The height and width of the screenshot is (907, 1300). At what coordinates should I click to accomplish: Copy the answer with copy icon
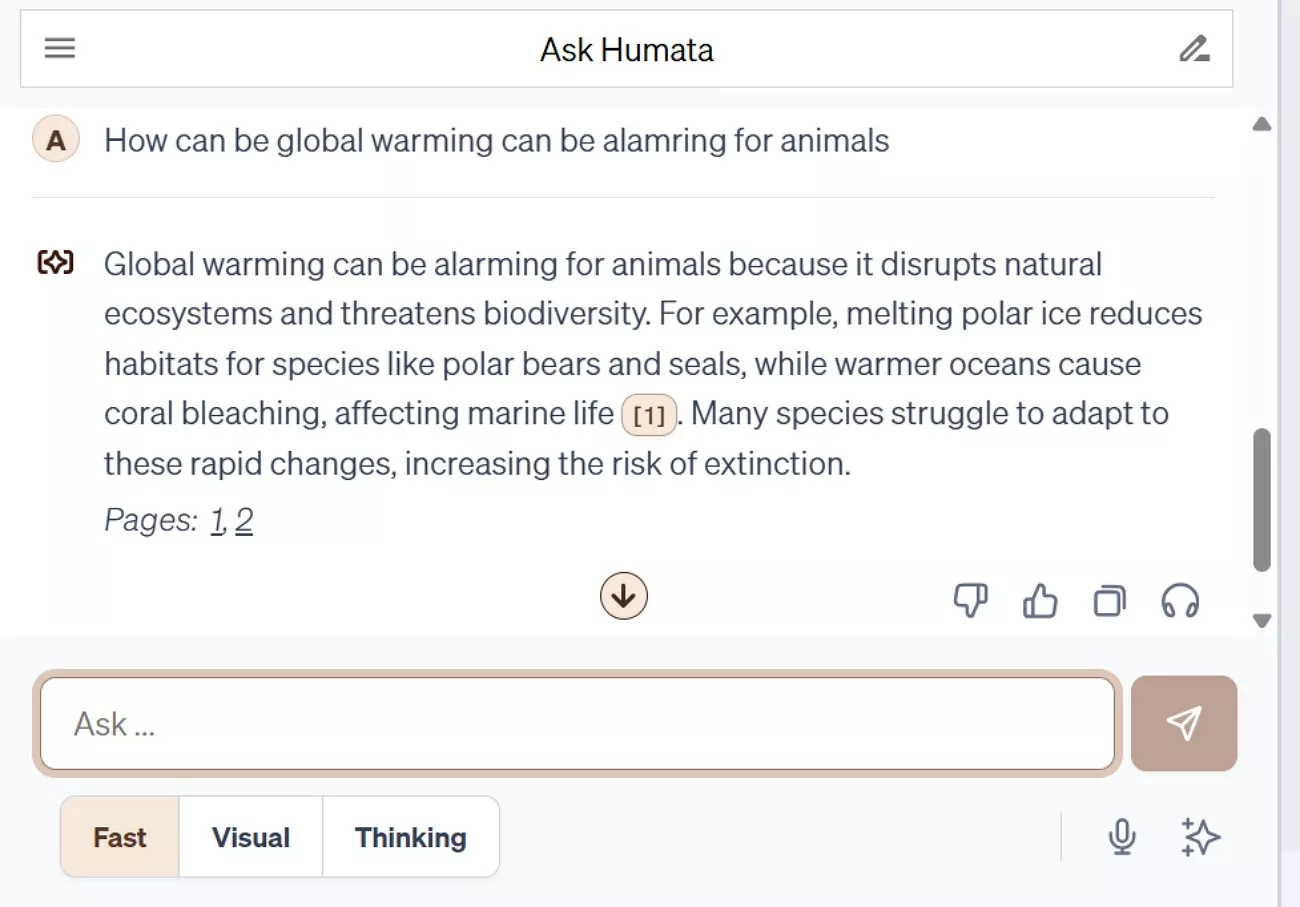tap(1109, 601)
